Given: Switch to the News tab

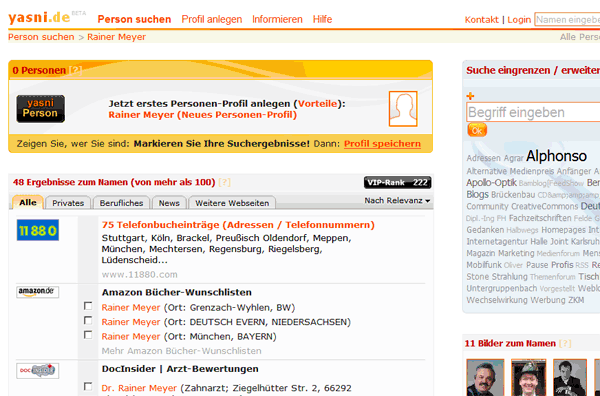Looking at the screenshot, I should pyautogui.click(x=169, y=203).
